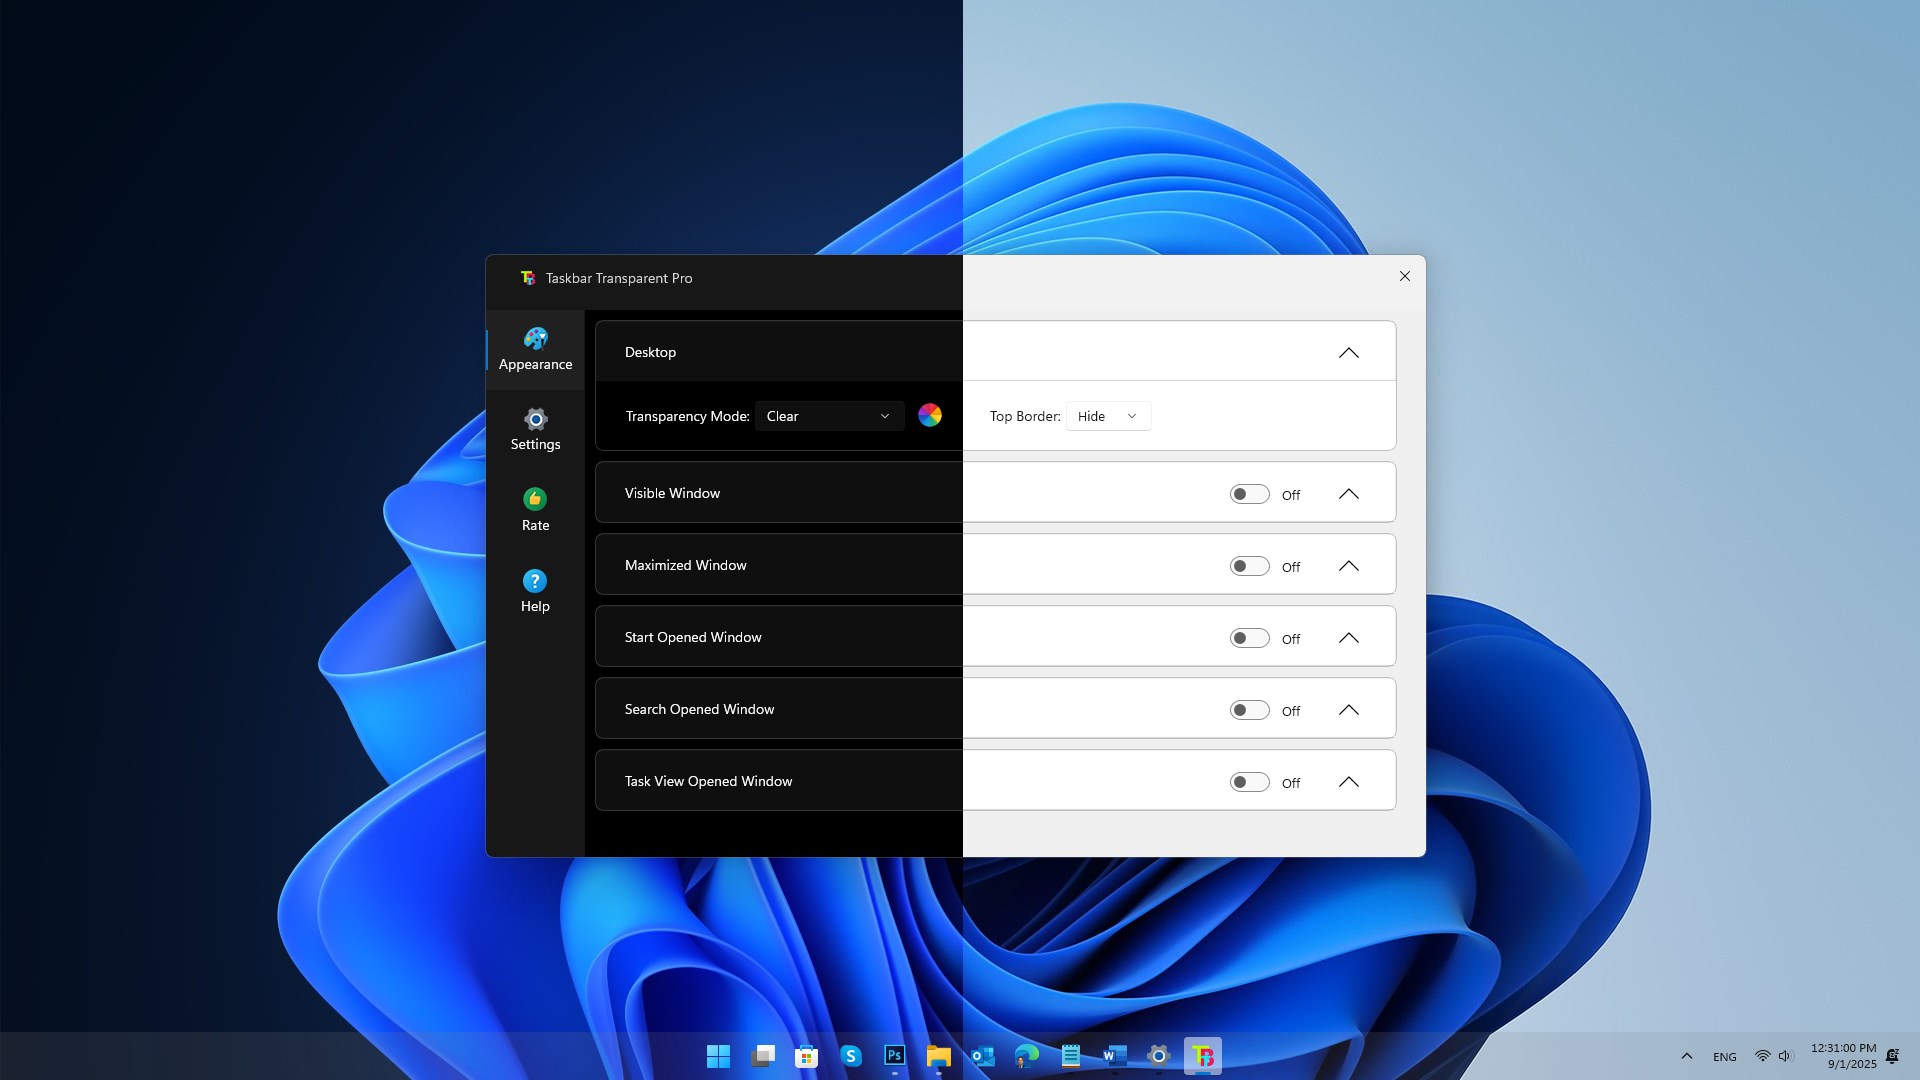Toggle the Visible Window switch
The width and height of the screenshot is (1920, 1080).
1249,494
